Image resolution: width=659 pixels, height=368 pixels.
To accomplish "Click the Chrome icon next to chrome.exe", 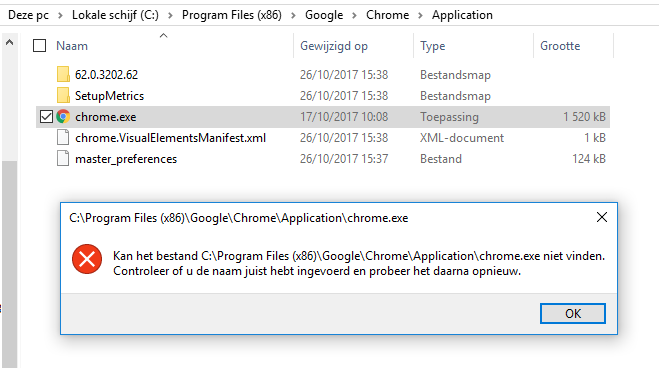I will [63, 116].
